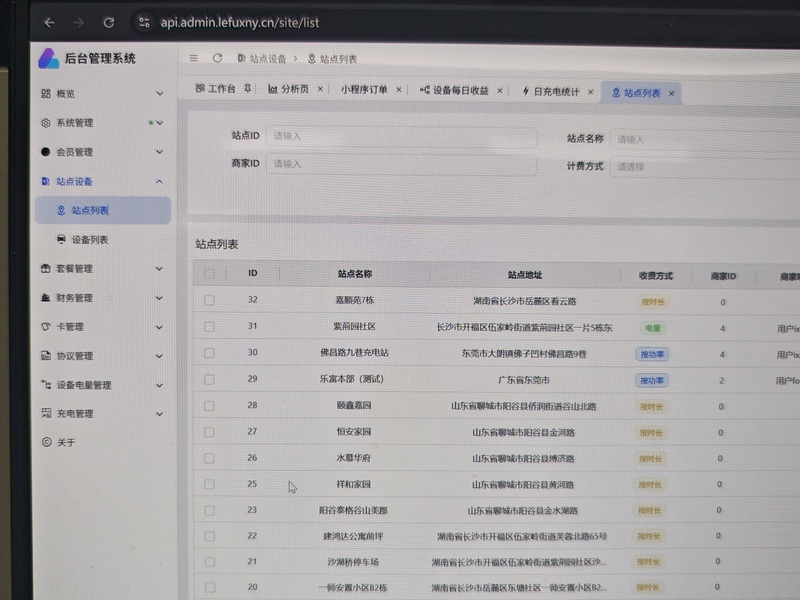The image size is (800, 600).
Task: Click the 协议管理 sidebar icon
Action: coord(45,356)
